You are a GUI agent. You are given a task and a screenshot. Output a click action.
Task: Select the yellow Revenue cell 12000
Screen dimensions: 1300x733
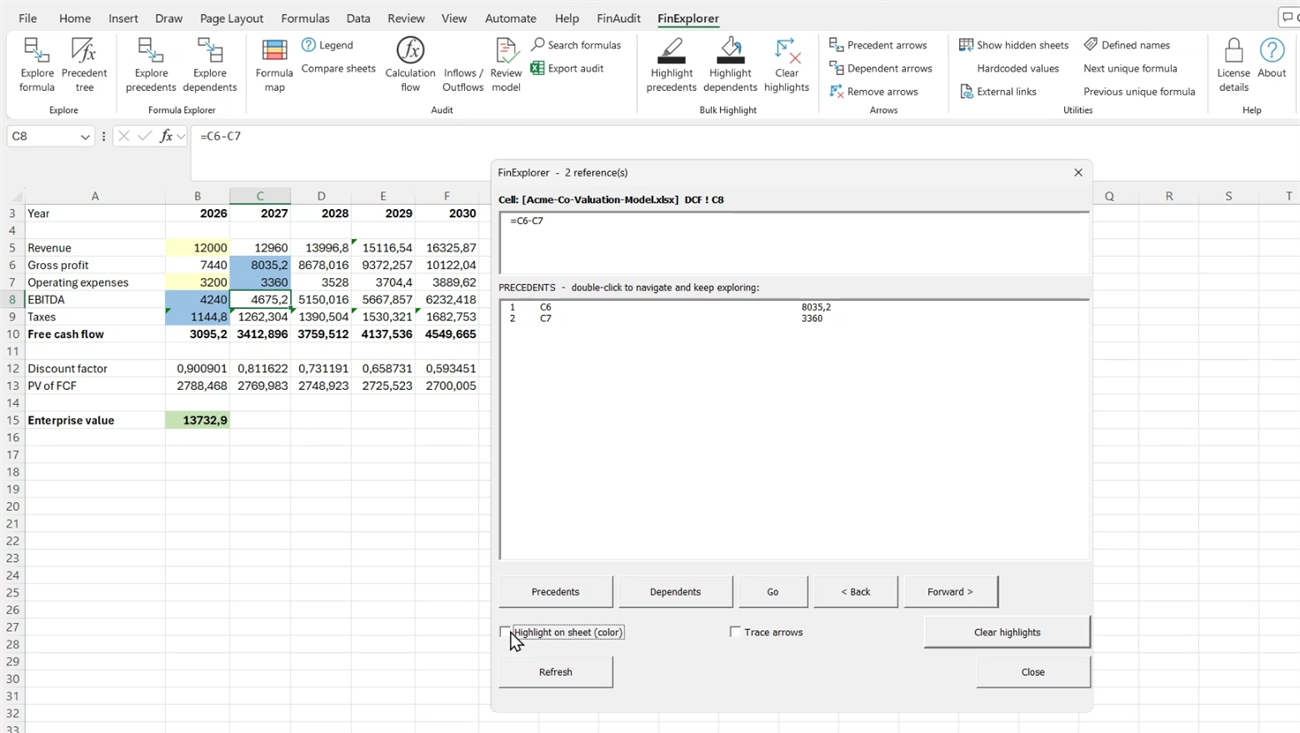pos(197,247)
